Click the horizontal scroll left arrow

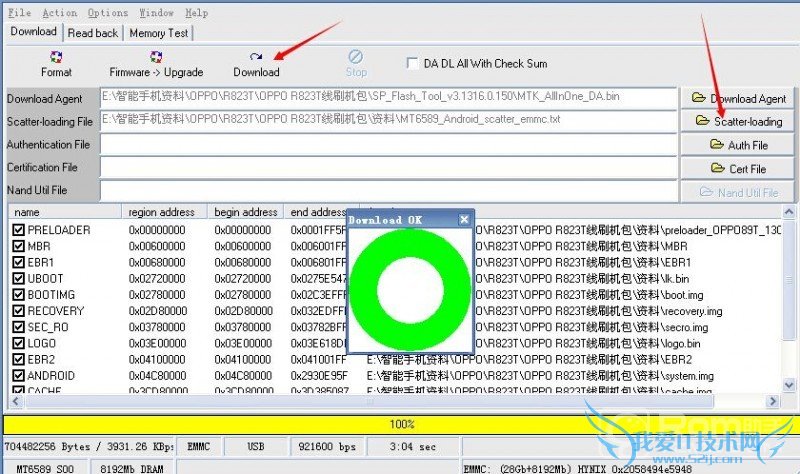click(16, 402)
